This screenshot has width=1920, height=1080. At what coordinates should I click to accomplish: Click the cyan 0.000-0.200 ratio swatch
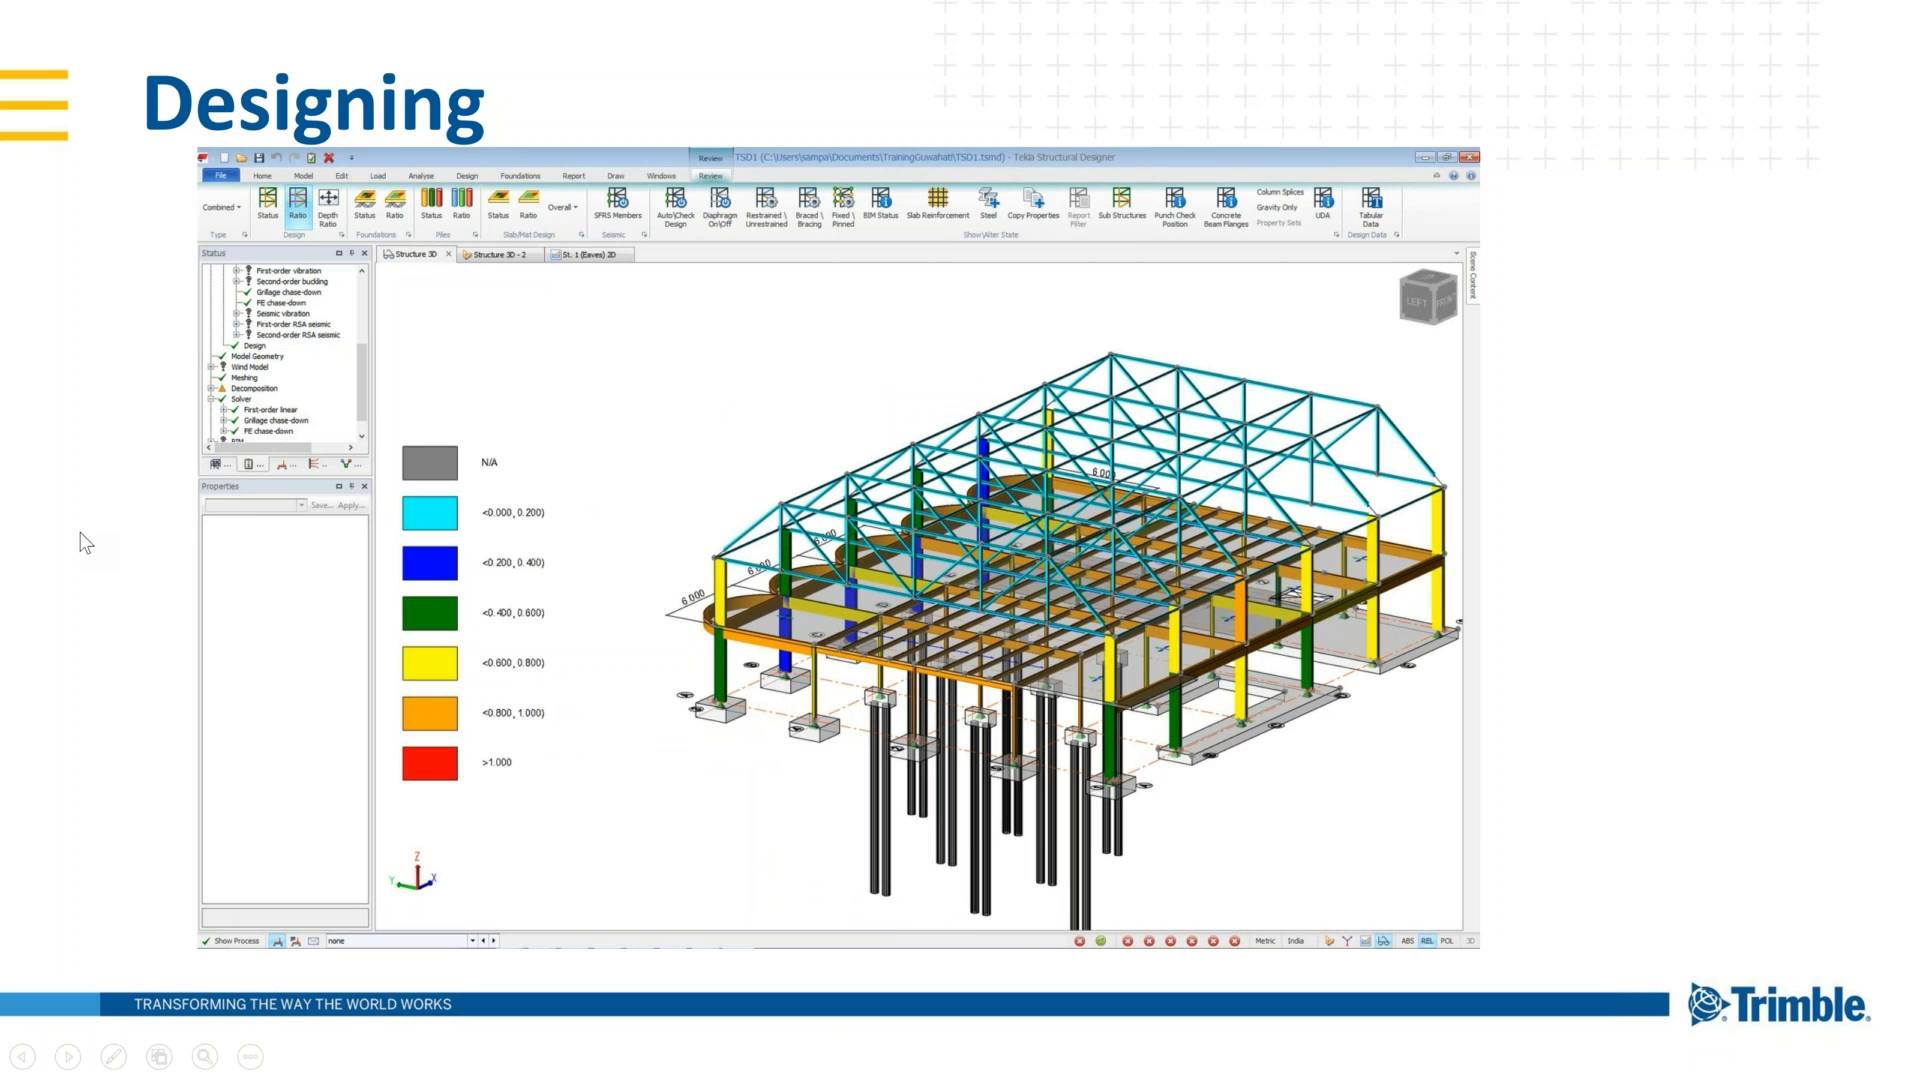[430, 513]
